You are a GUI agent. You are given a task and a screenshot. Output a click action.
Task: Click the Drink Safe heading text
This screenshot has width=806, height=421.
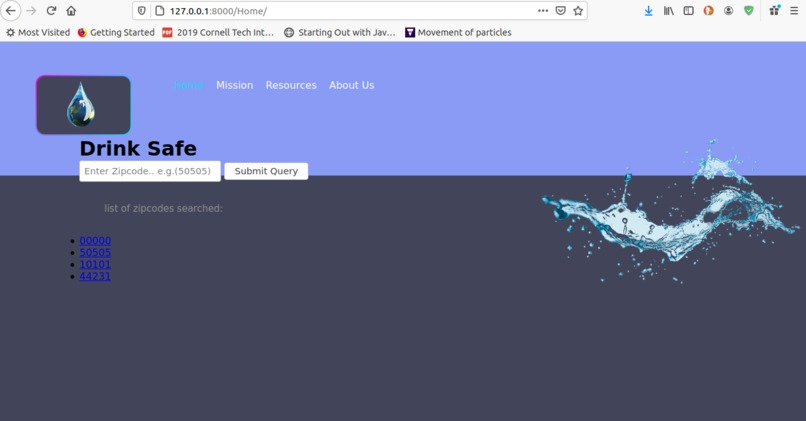[x=138, y=149]
